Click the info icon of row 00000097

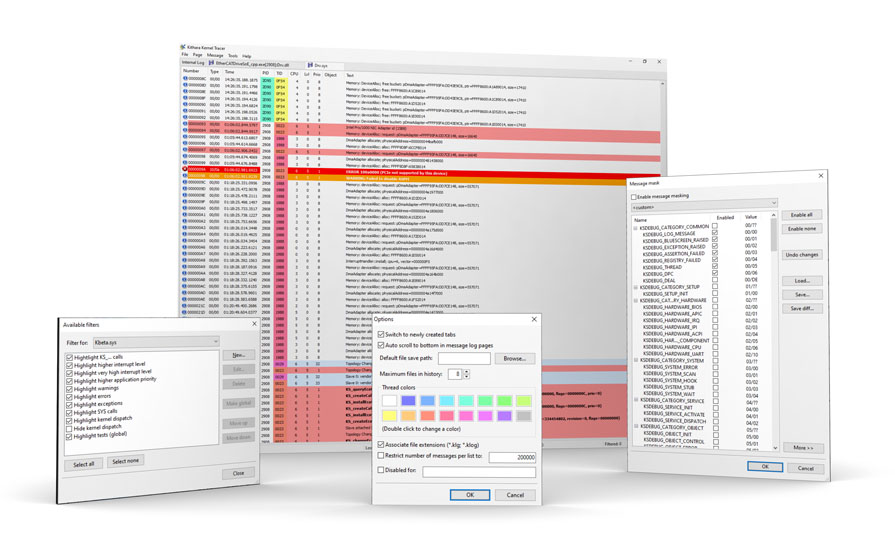[x=185, y=149]
